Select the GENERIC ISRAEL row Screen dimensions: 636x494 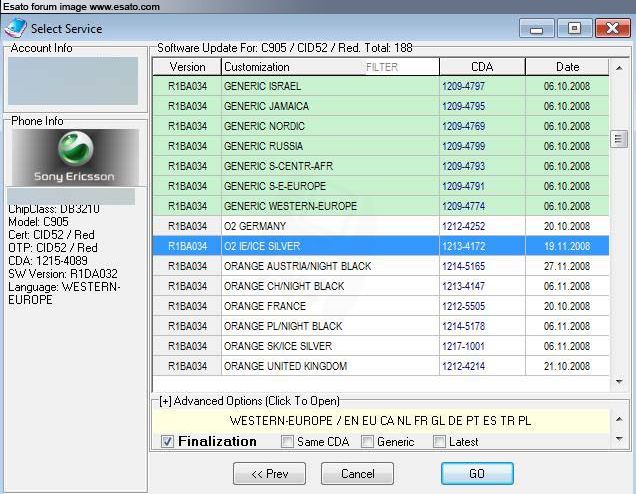point(381,86)
